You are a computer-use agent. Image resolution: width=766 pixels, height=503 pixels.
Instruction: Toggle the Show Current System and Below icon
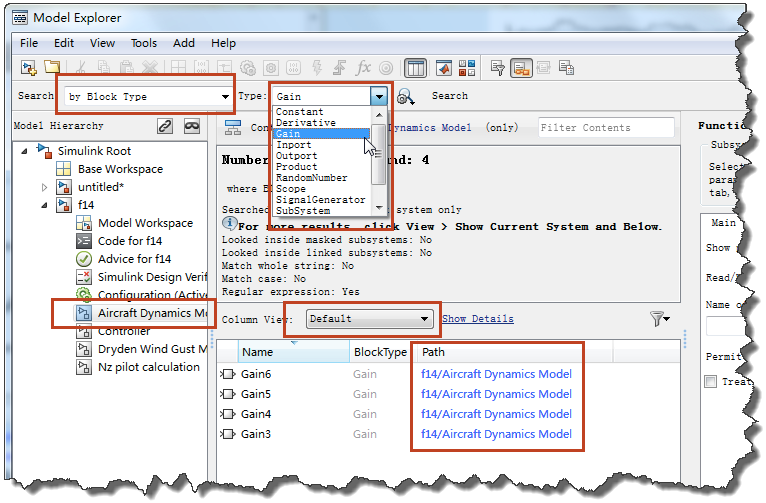(521, 68)
